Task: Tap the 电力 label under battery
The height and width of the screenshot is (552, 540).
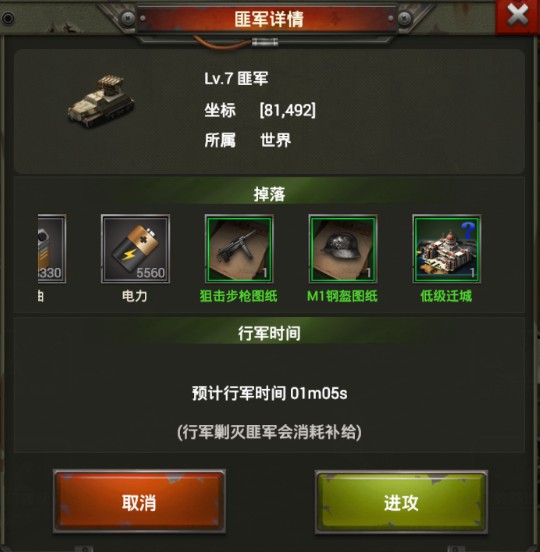Action: point(134,296)
